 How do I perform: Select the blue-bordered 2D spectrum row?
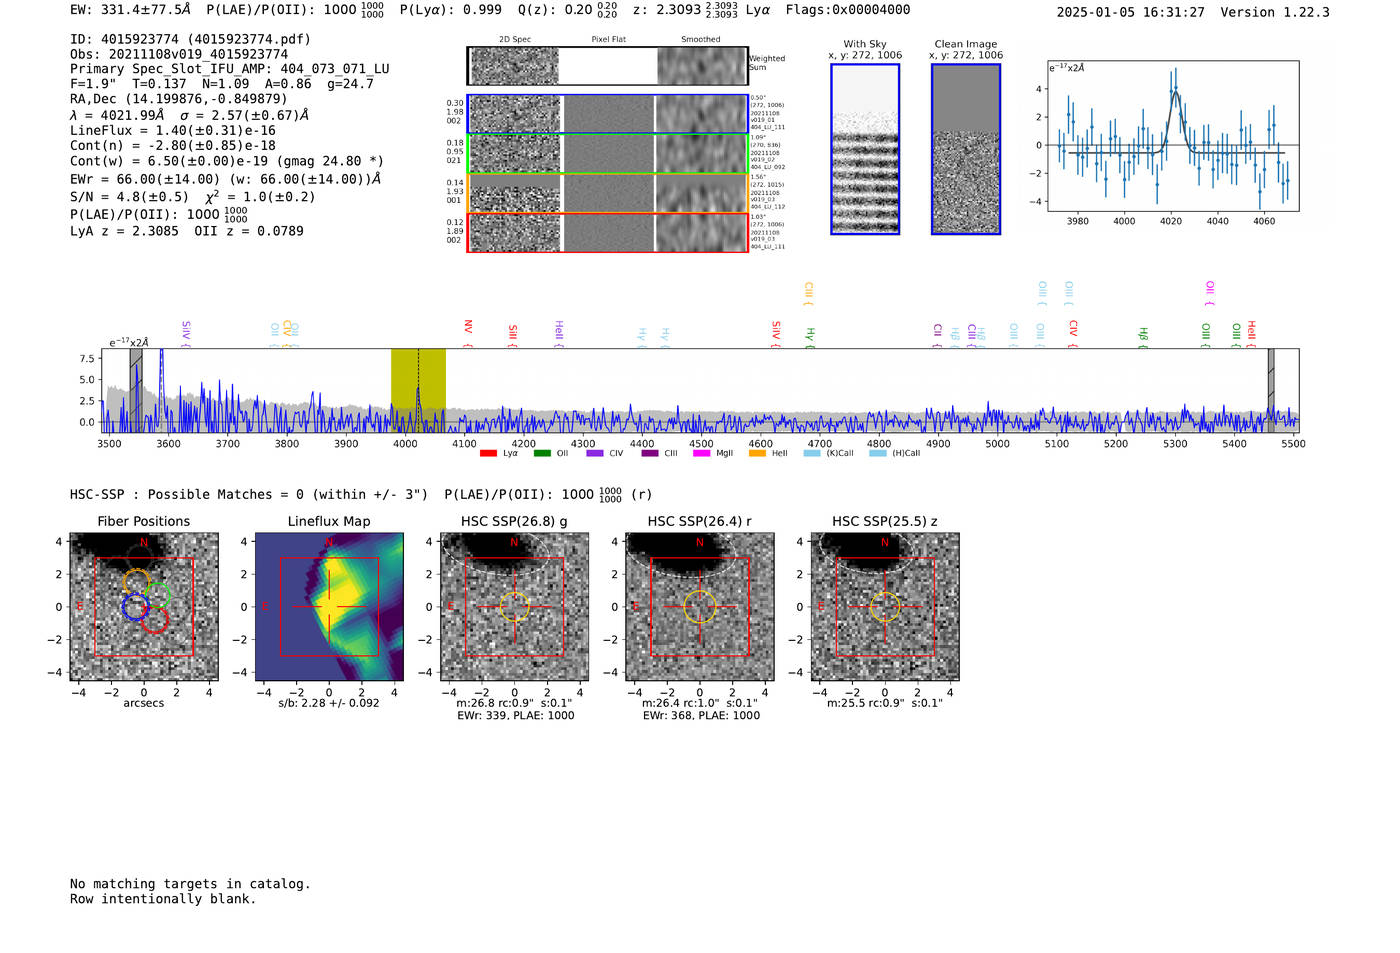(x=607, y=114)
